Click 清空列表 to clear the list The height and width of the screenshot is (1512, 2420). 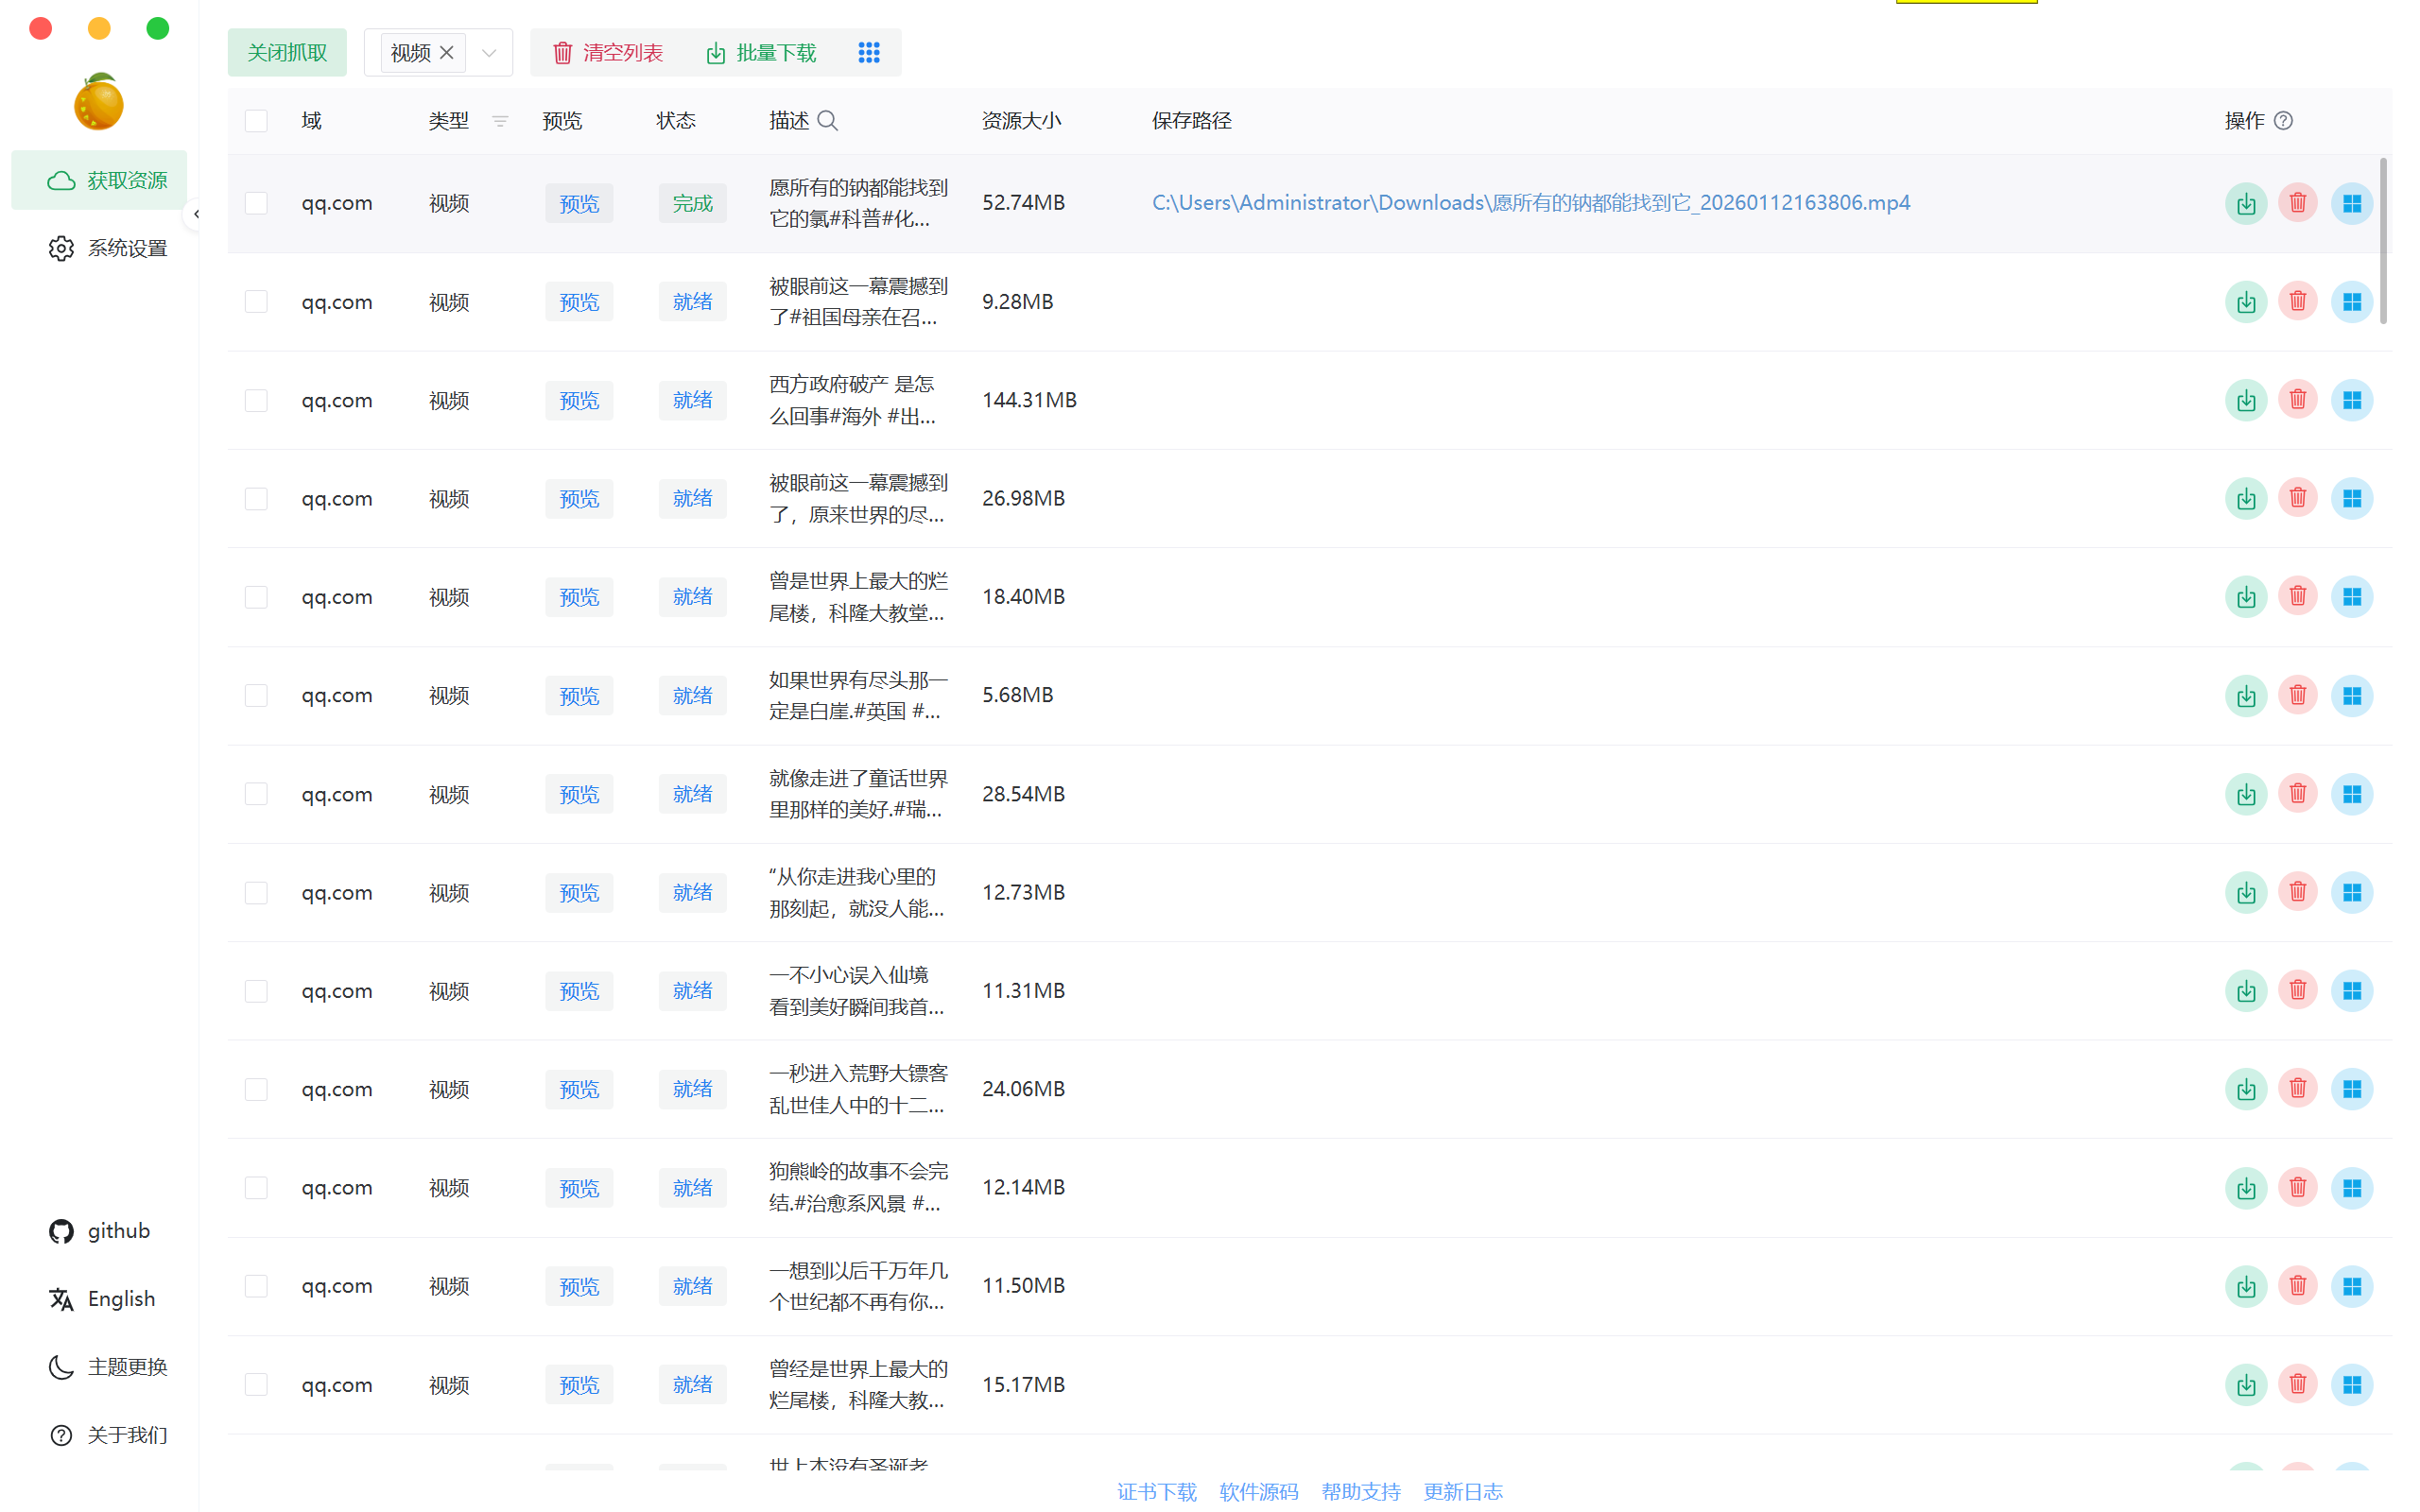(x=607, y=52)
